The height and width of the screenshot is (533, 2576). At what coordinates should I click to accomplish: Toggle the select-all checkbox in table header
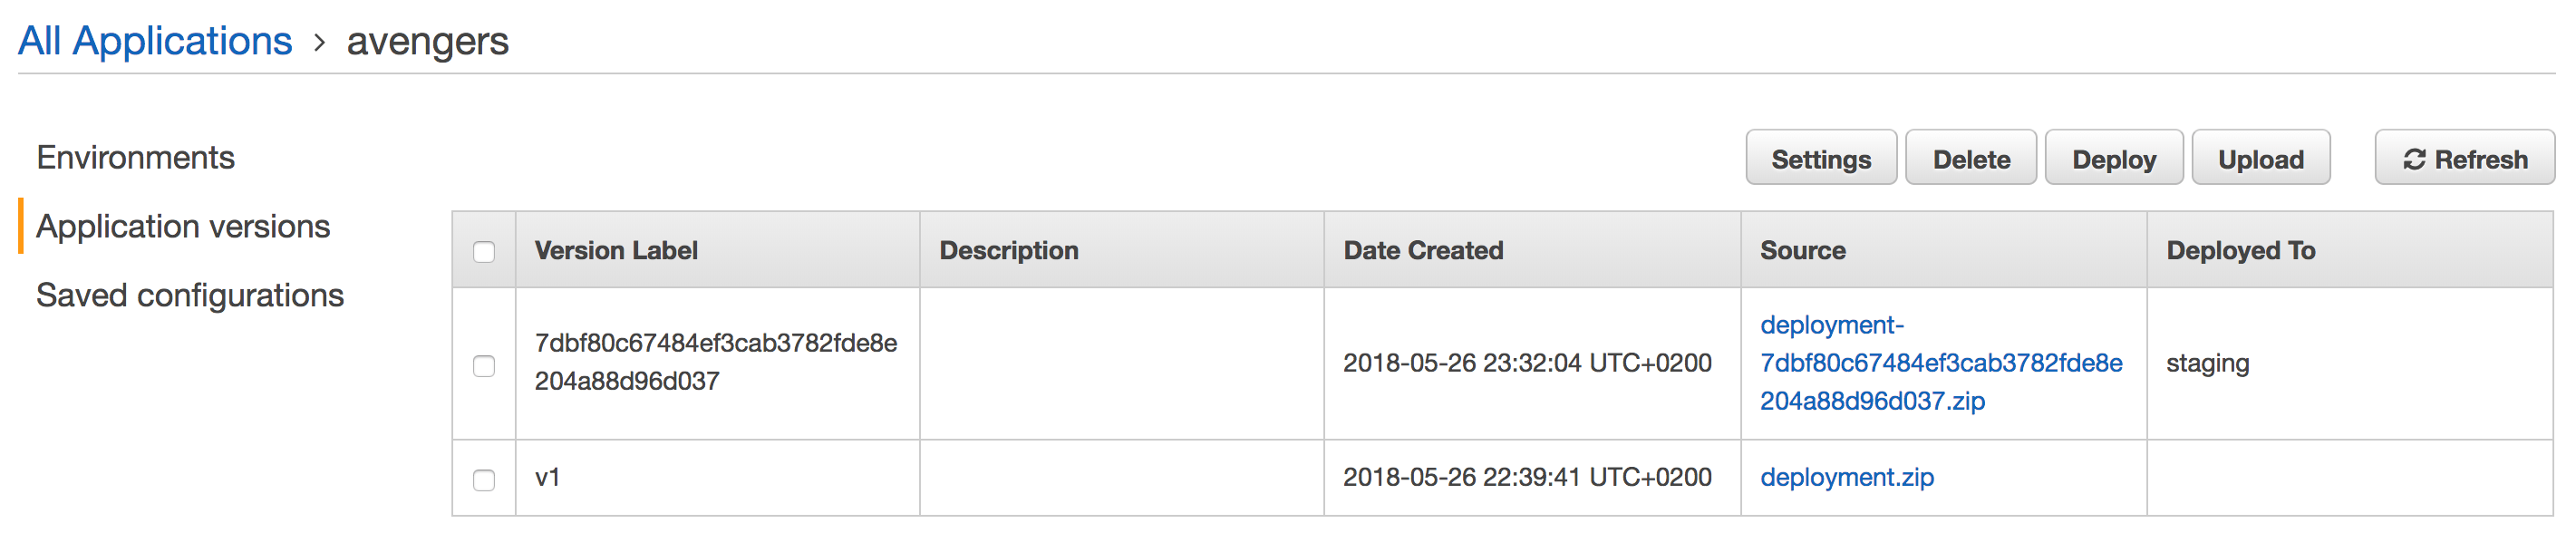(484, 251)
